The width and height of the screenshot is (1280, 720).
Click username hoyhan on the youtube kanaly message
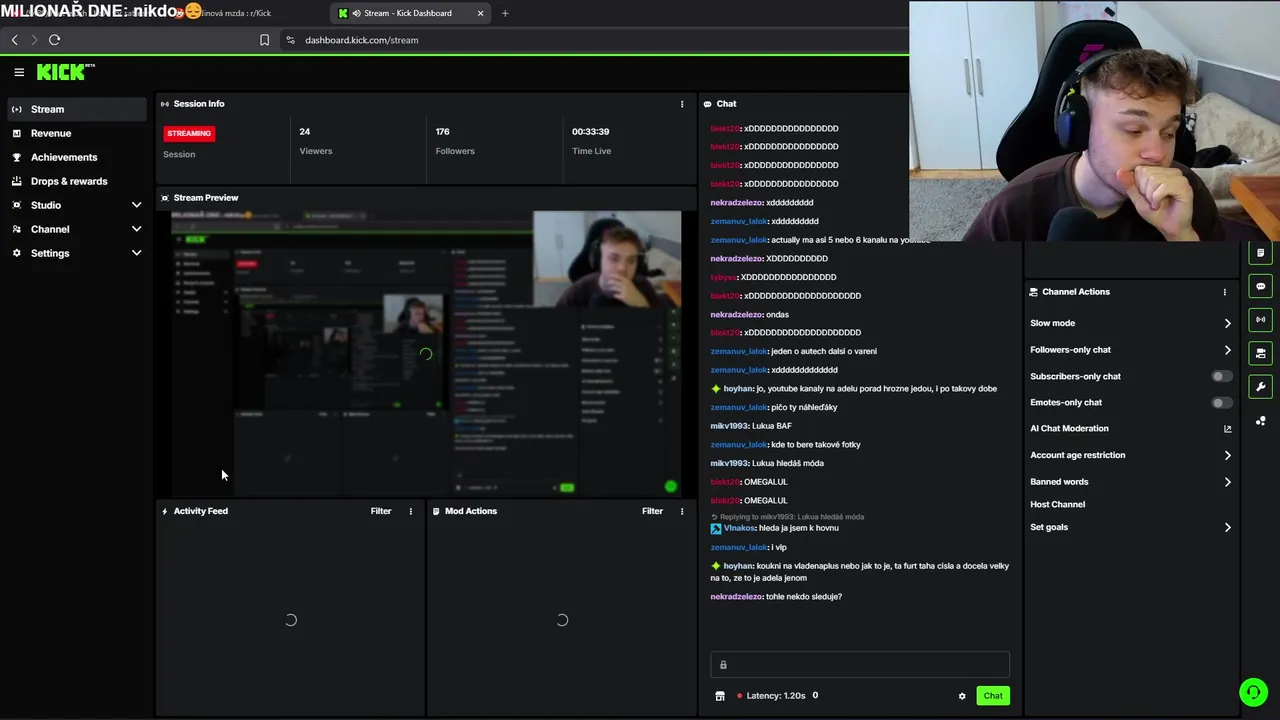pos(738,389)
